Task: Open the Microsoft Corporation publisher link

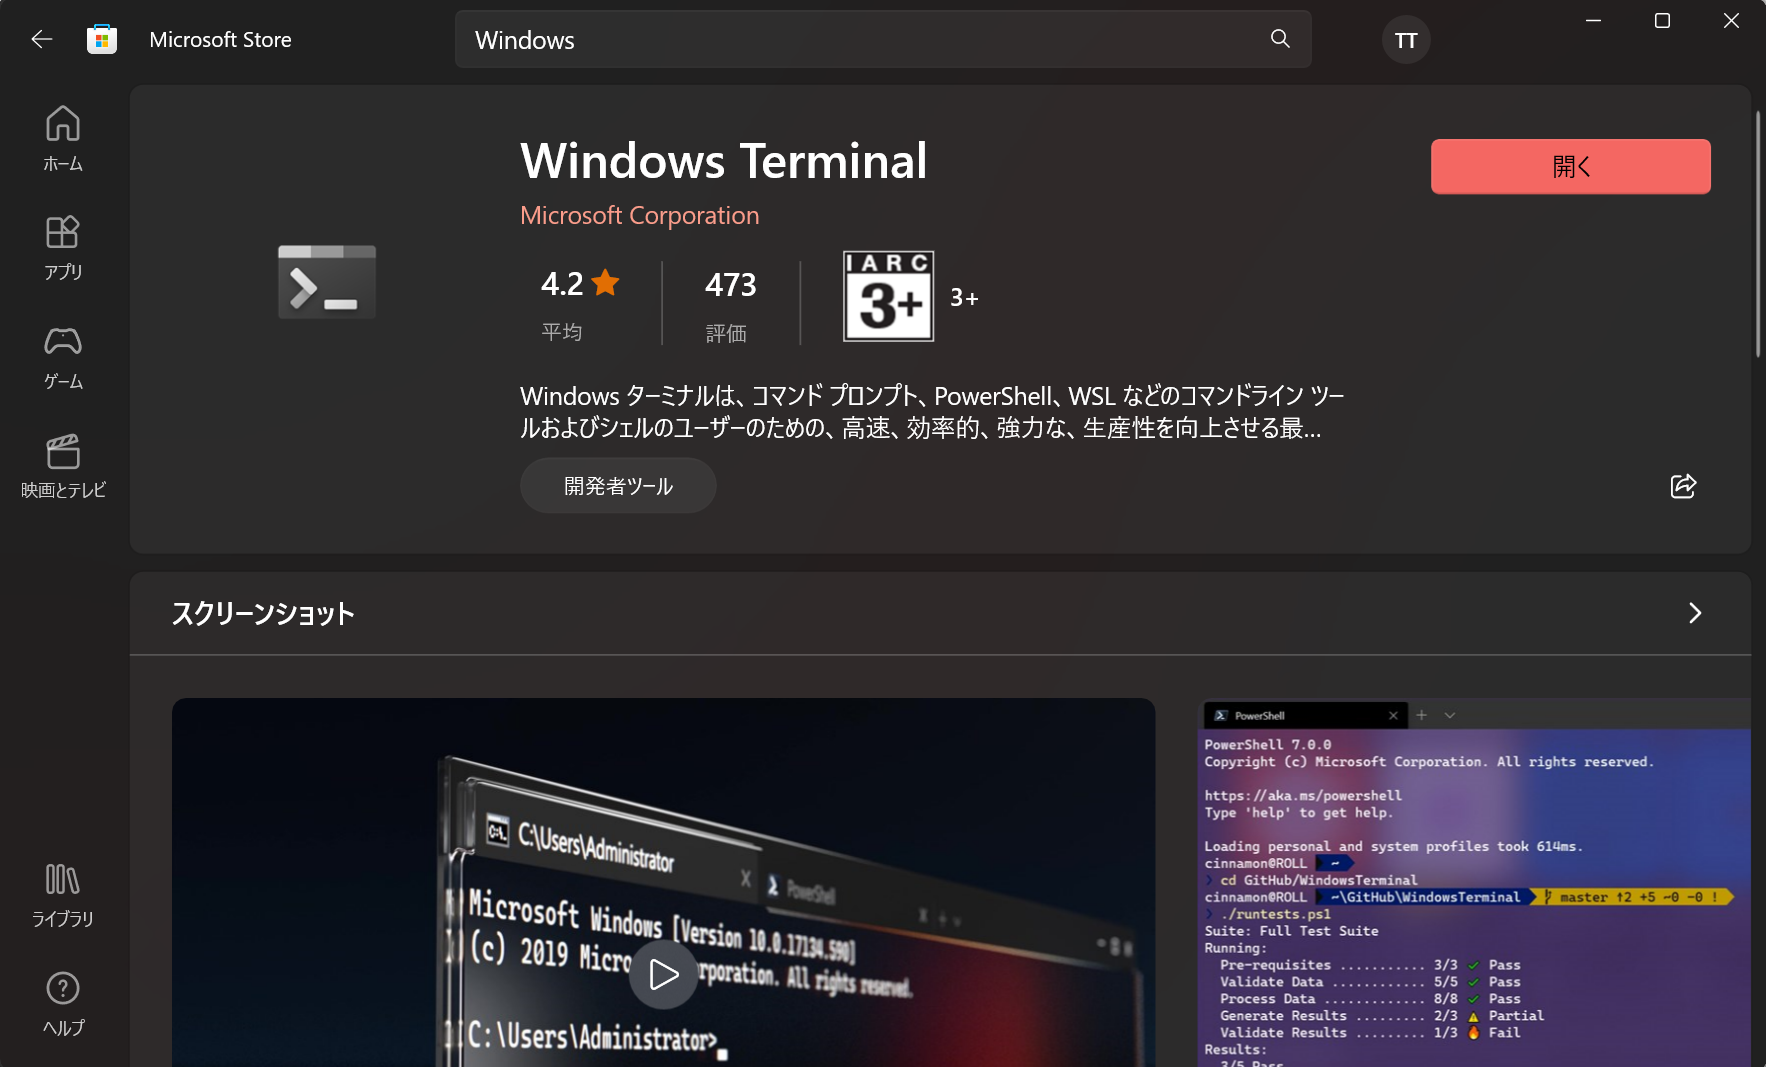Action: pos(639,215)
